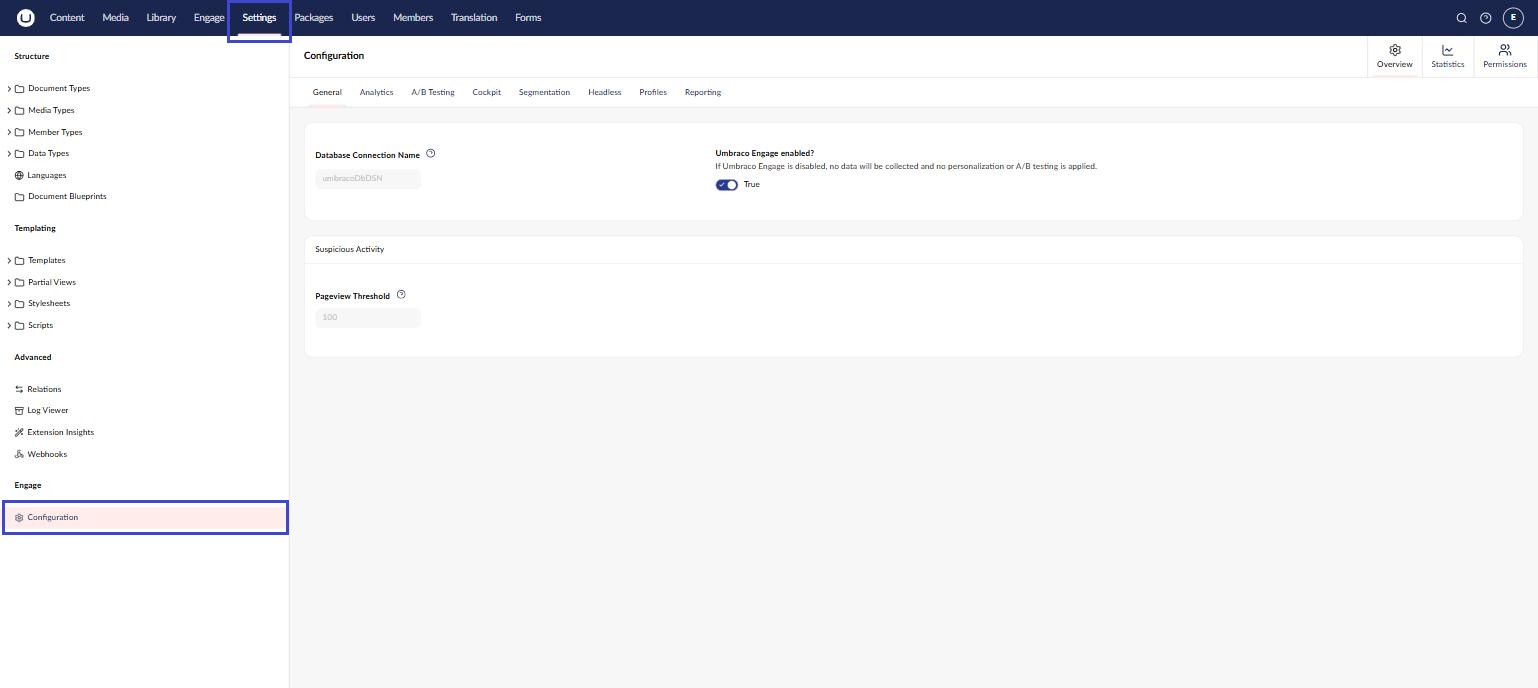The image size is (1538, 688).
Task: Switch to the Headless tab
Action: click(x=605, y=92)
